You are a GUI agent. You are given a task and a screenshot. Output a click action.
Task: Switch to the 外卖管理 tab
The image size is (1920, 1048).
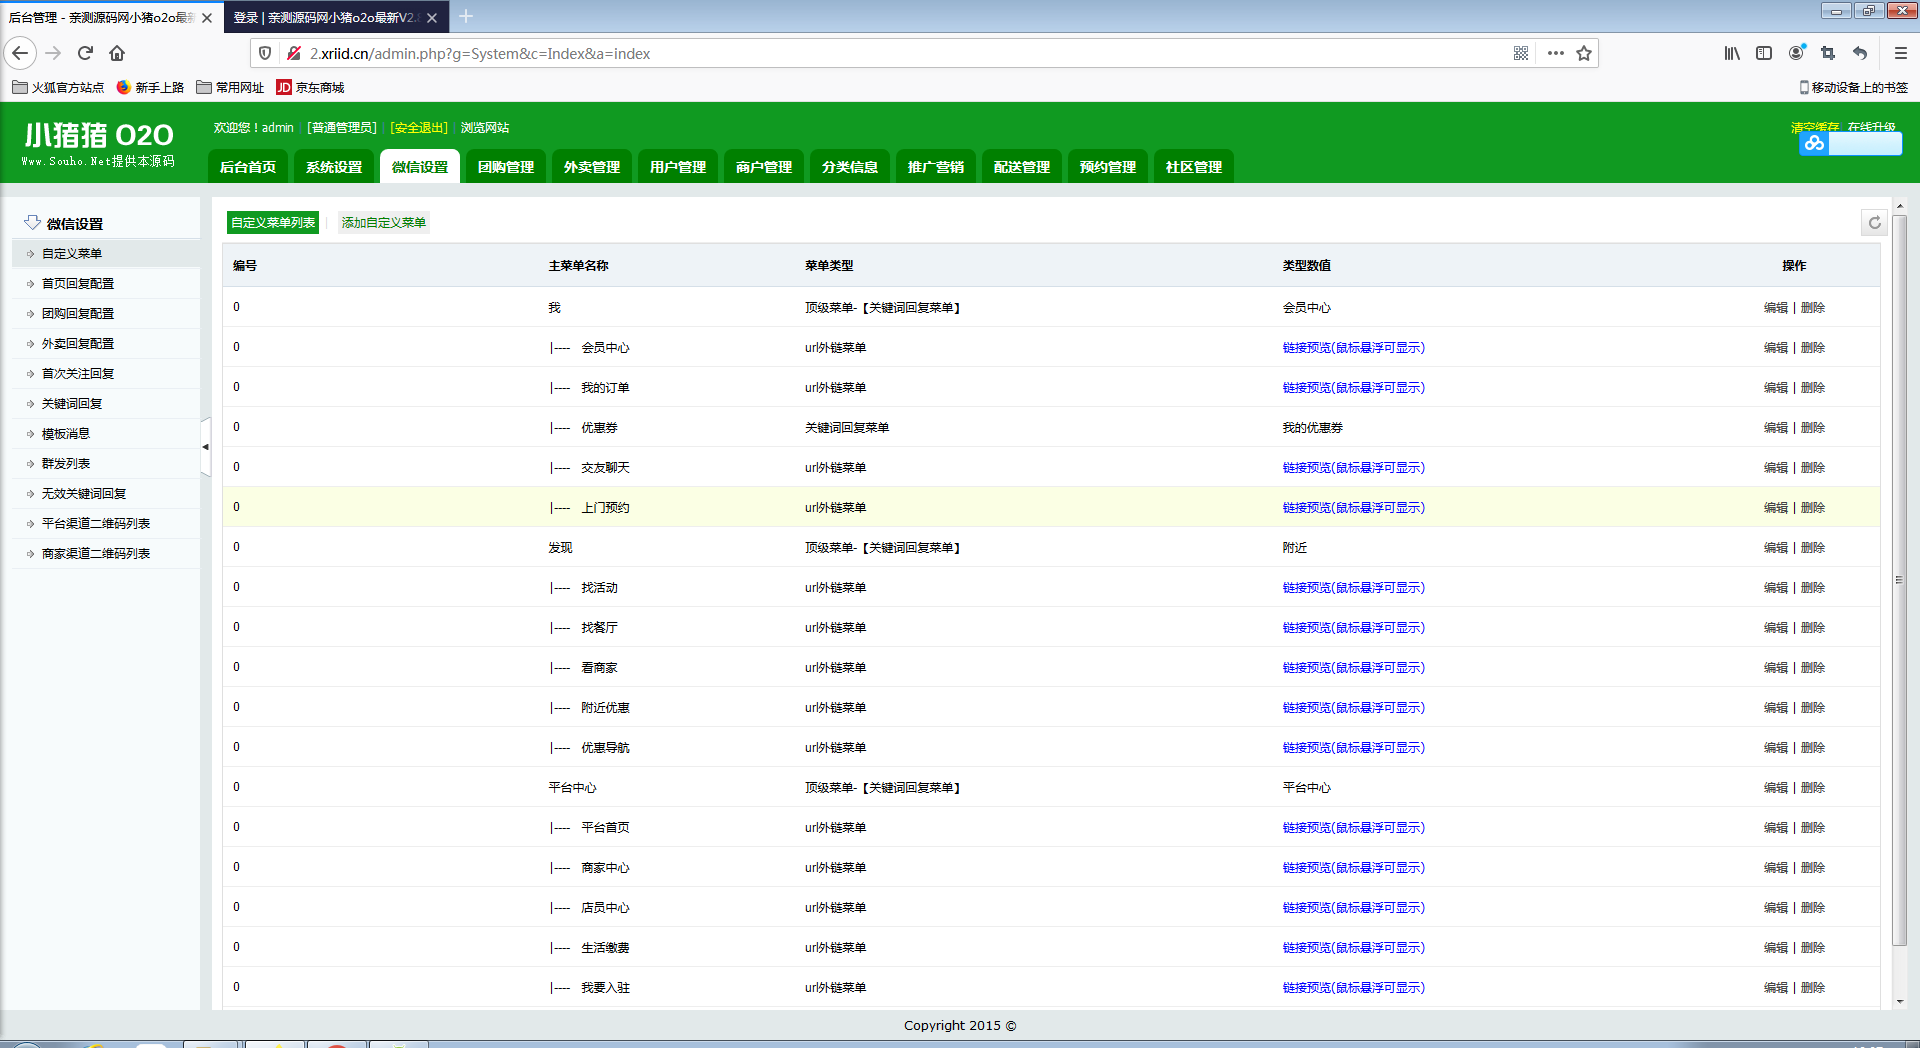[591, 166]
